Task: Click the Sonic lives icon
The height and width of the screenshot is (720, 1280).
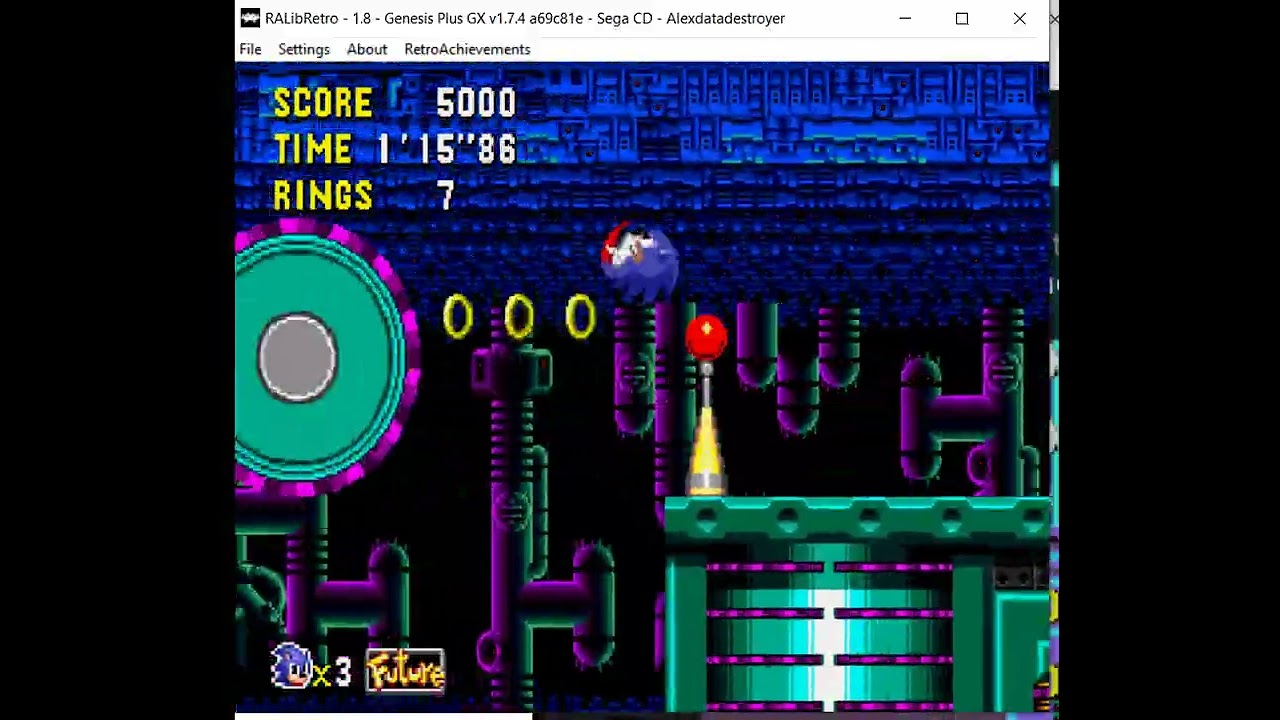Action: click(x=291, y=666)
